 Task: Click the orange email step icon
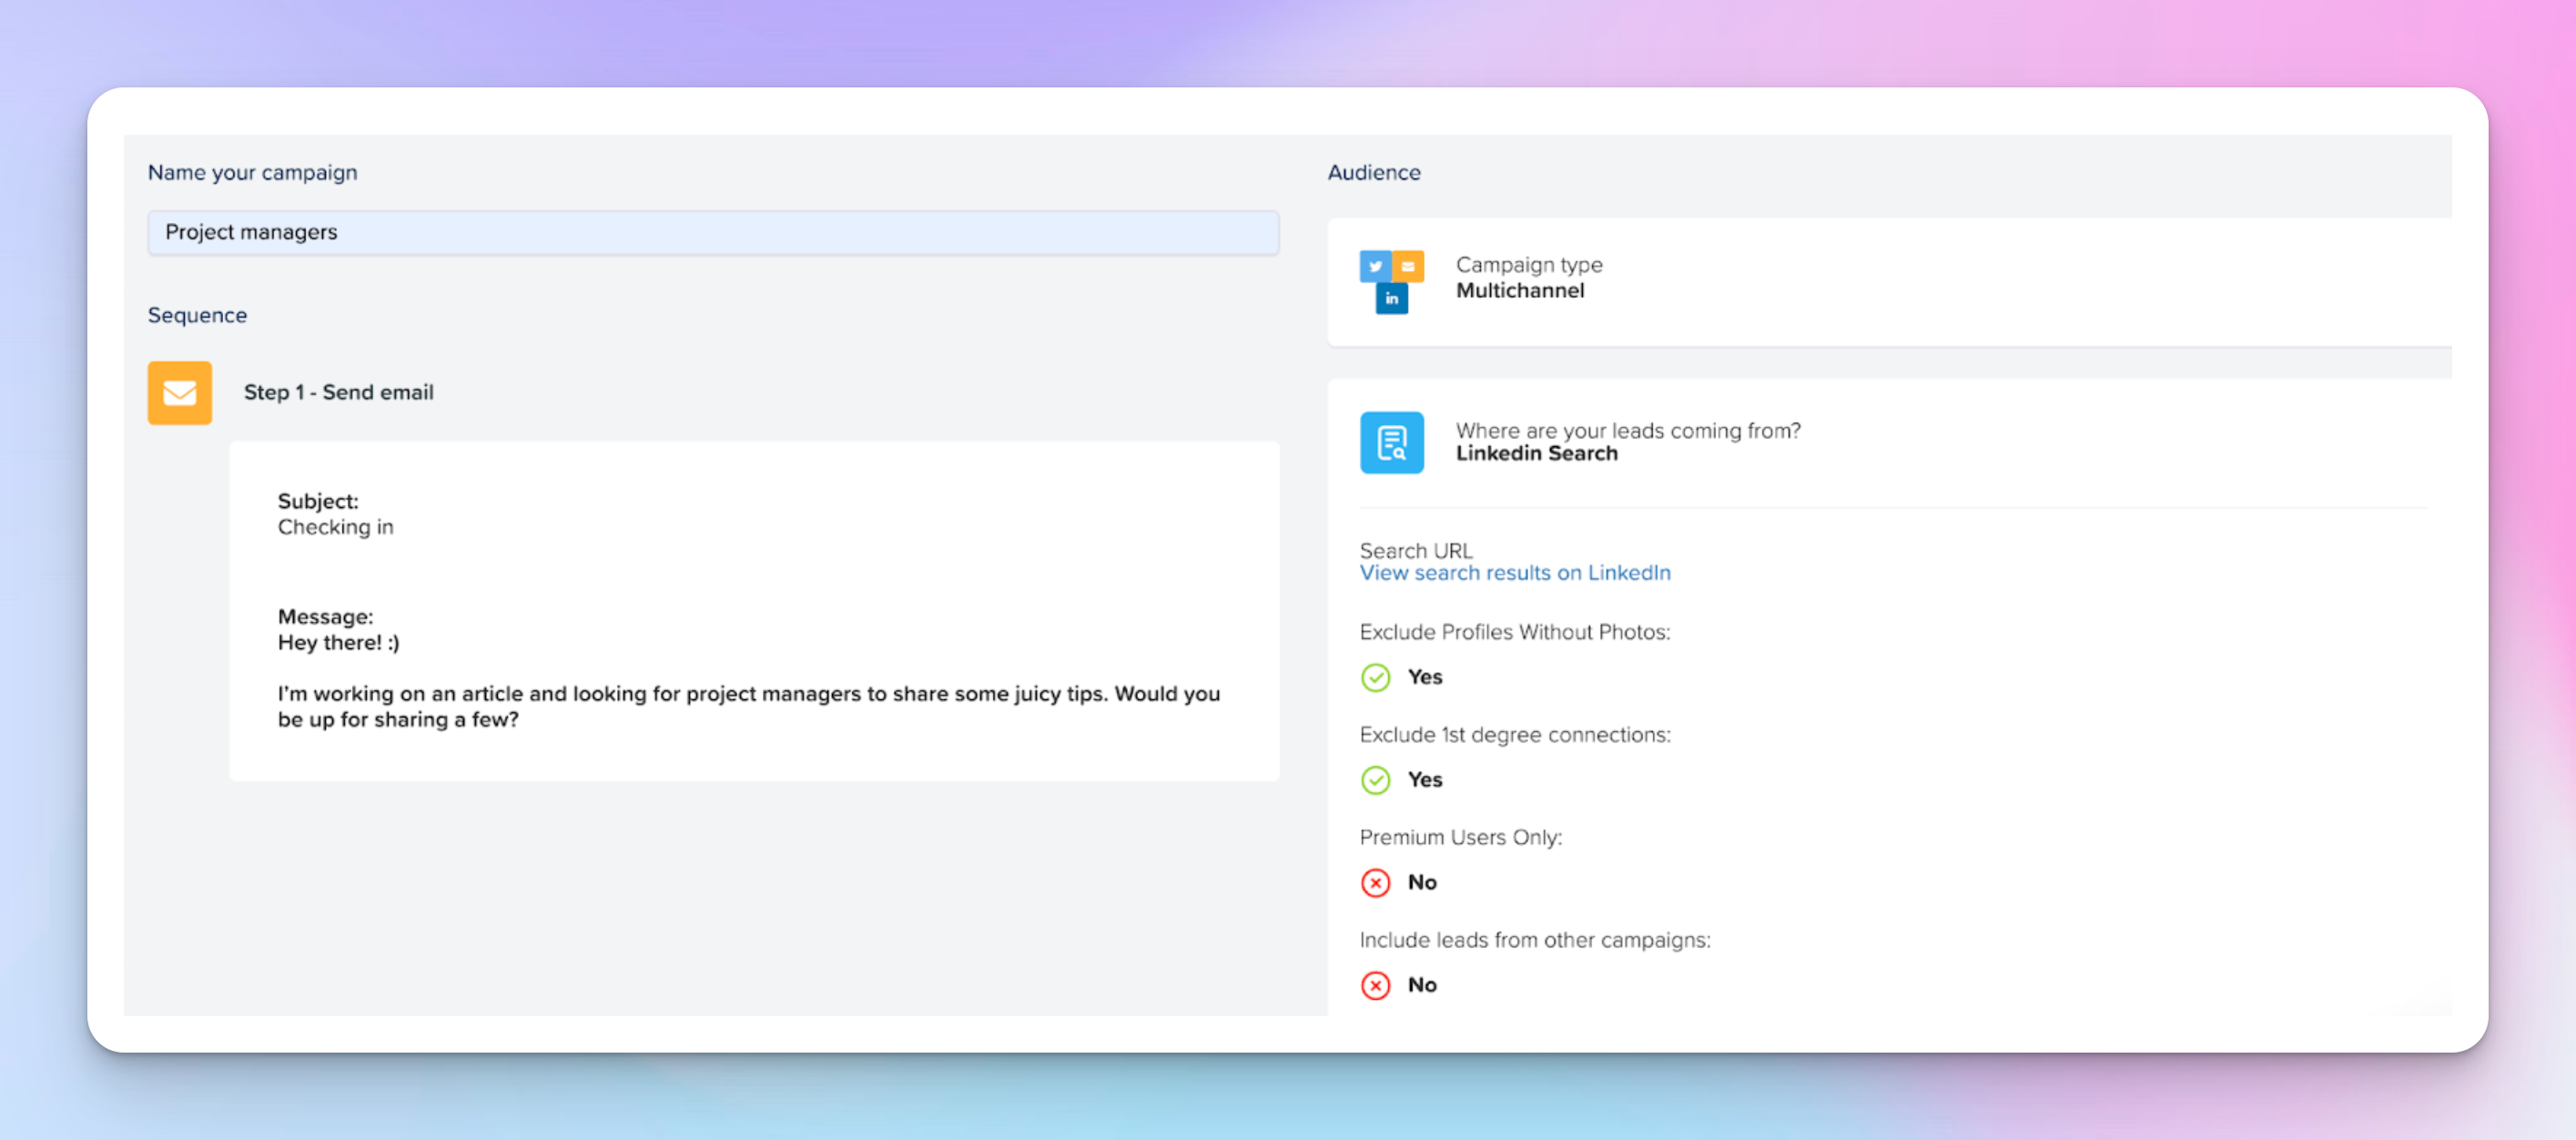click(179, 393)
